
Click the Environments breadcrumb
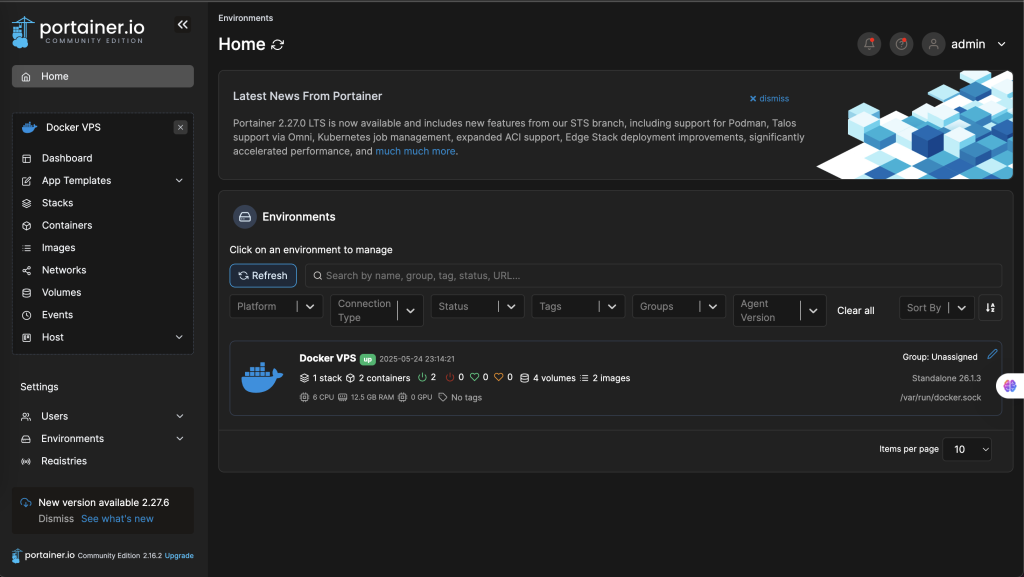coord(246,18)
